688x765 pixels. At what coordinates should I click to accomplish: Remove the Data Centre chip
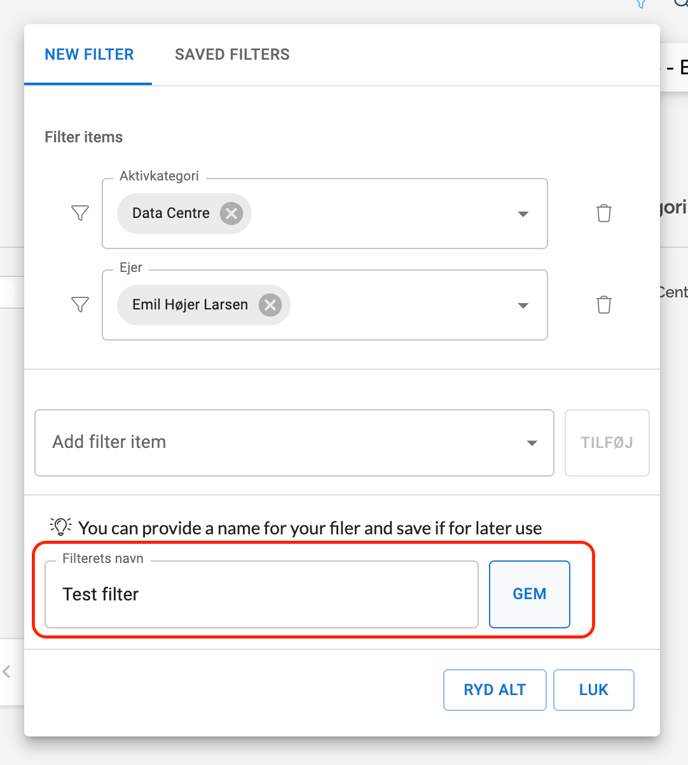click(231, 213)
